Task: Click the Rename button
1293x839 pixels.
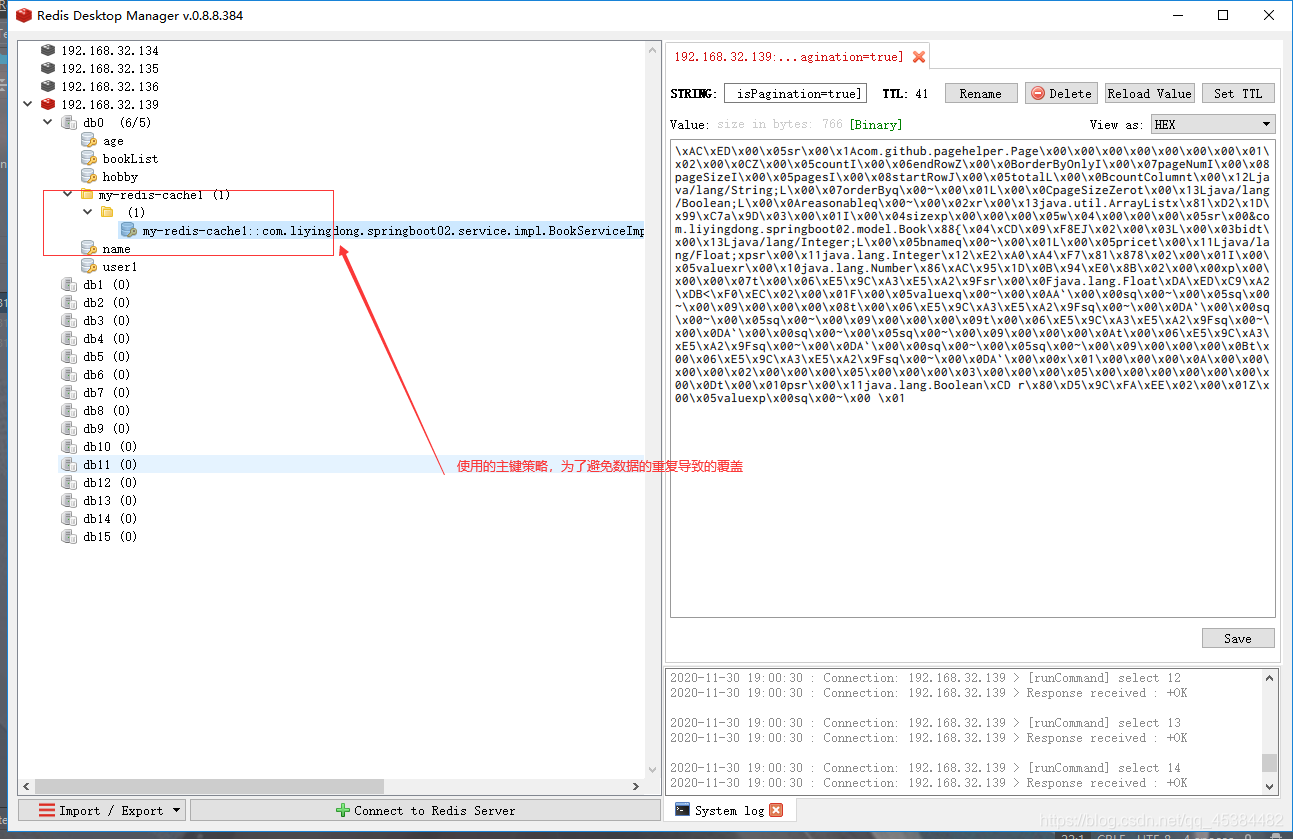Action: pos(981,92)
